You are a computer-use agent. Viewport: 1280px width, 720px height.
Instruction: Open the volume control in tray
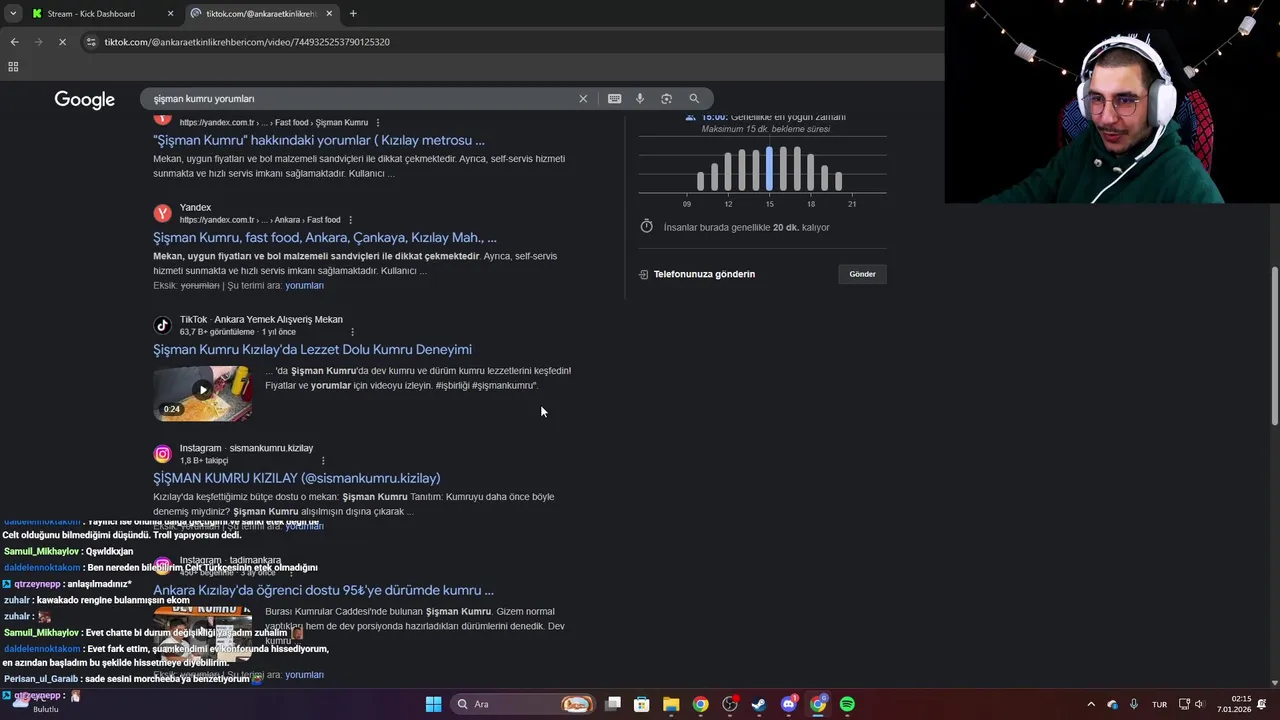point(1199,704)
